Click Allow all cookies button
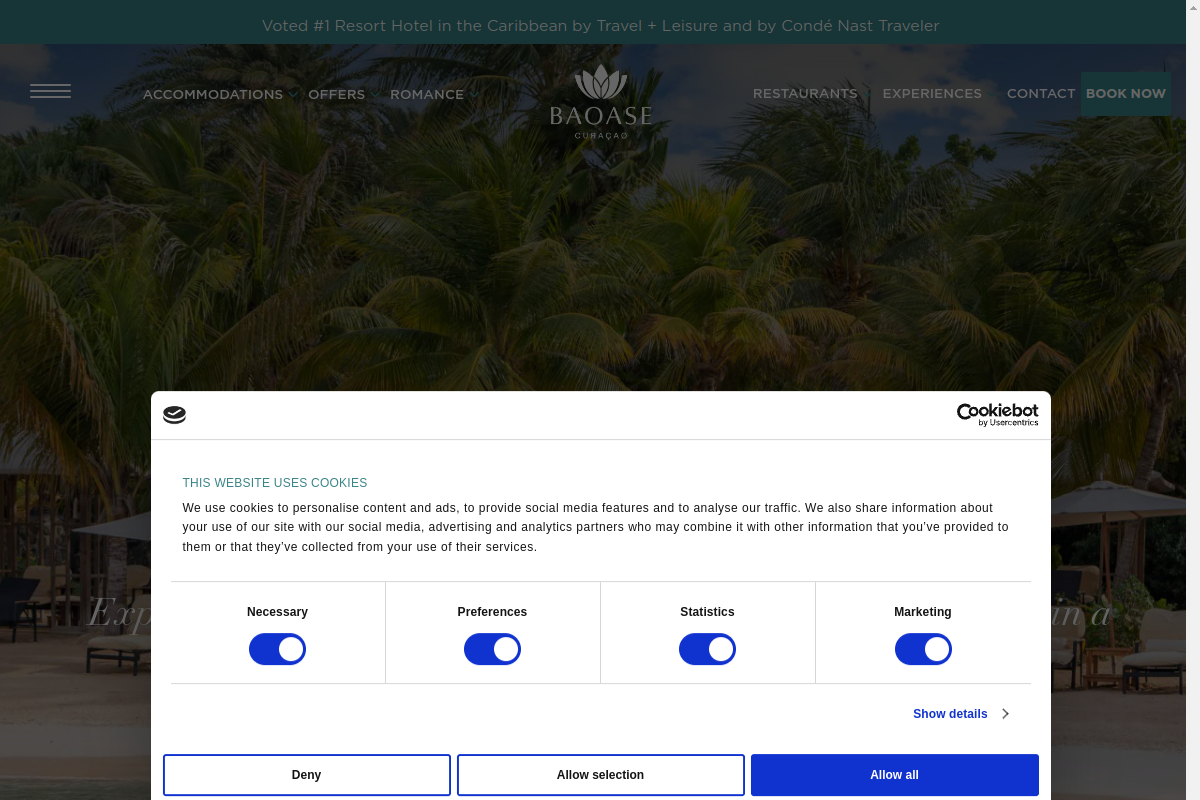Viewport: 1200px width, 800px height. click(895, 775)
